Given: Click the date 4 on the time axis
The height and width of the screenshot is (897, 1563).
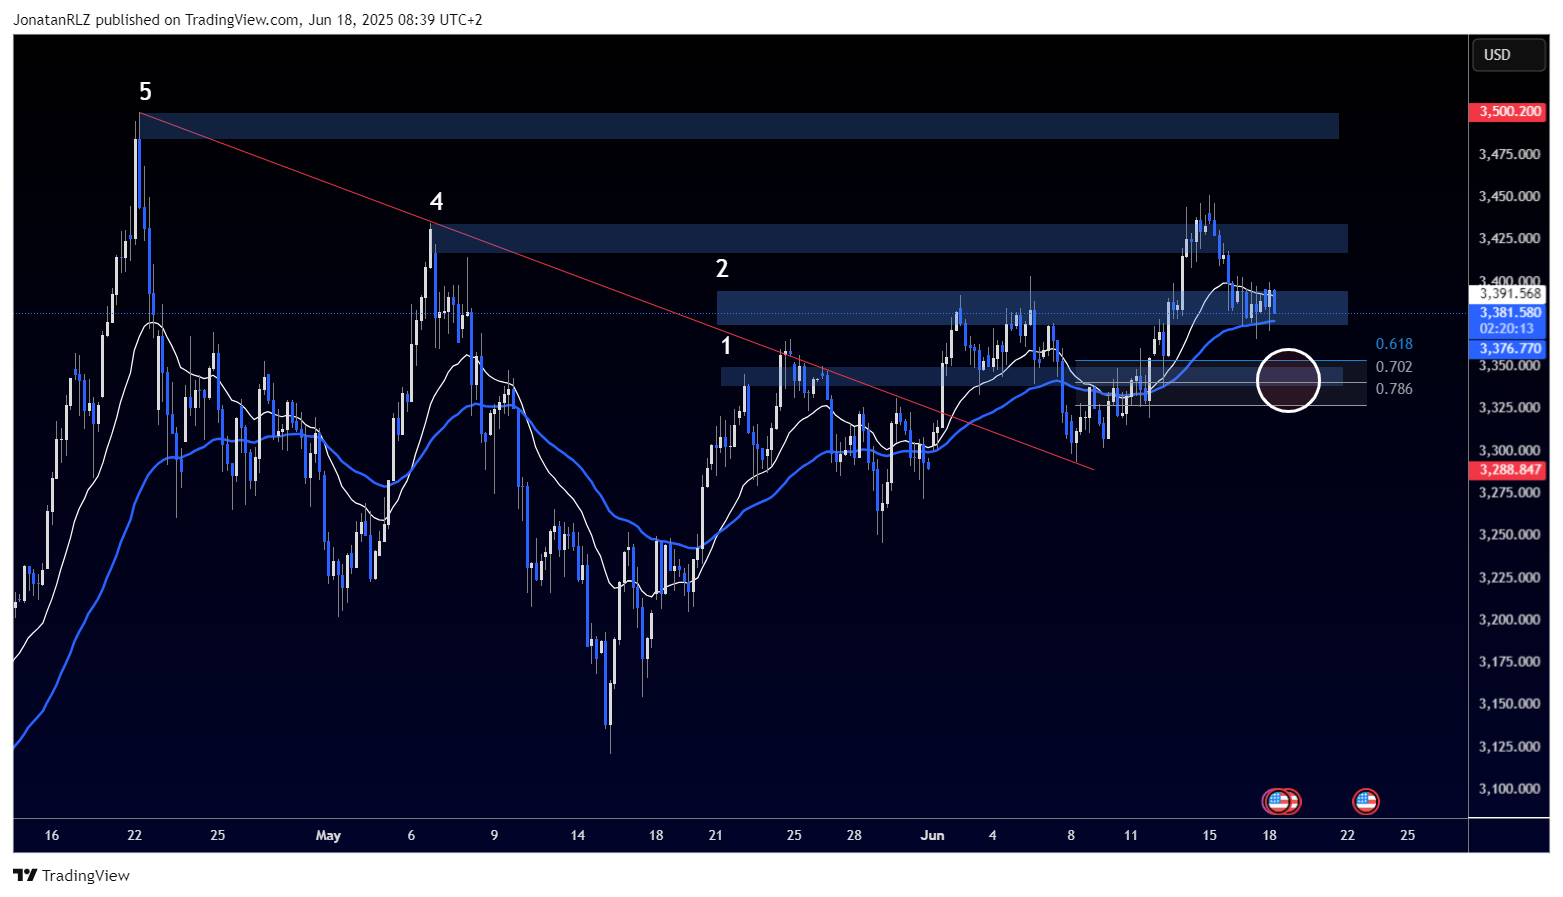Looking at the screenshot, I should coord(992,835).
